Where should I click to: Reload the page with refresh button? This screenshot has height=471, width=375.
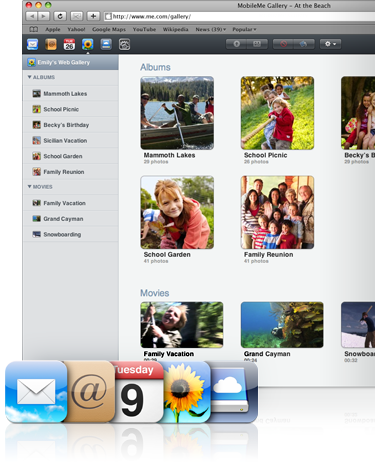[x=60, y=16]
